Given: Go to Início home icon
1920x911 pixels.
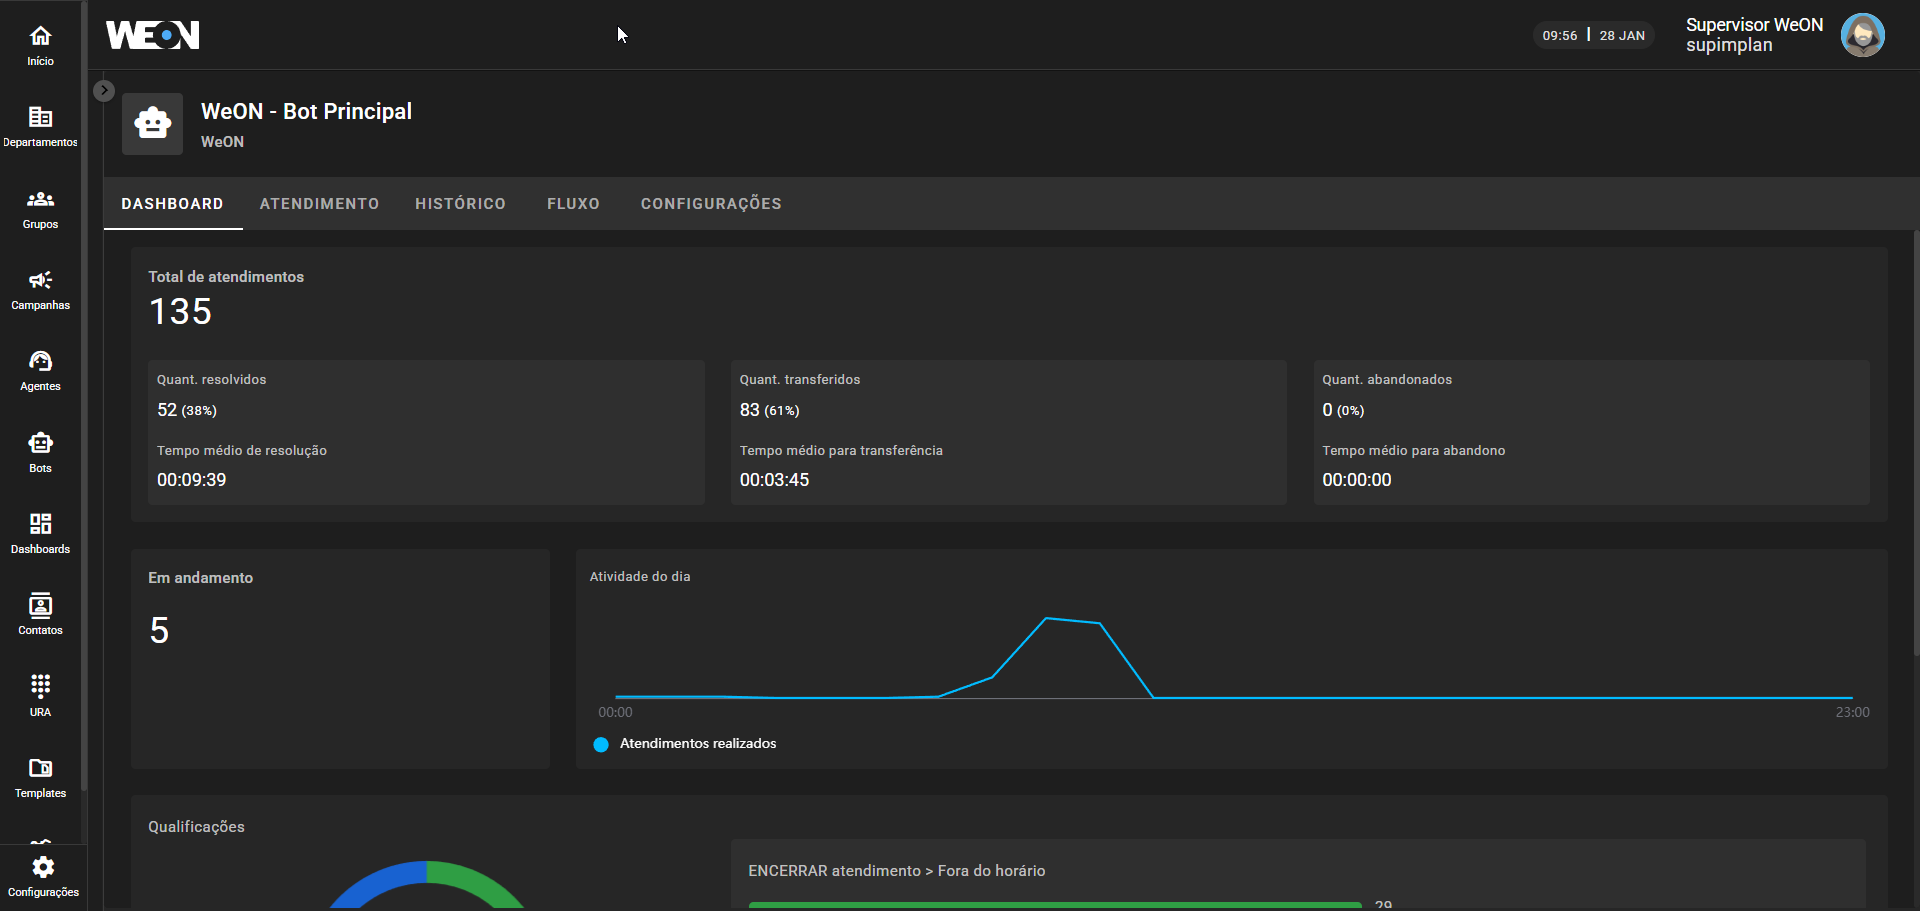Looking at the screenshot, I should tap(40, 46).
